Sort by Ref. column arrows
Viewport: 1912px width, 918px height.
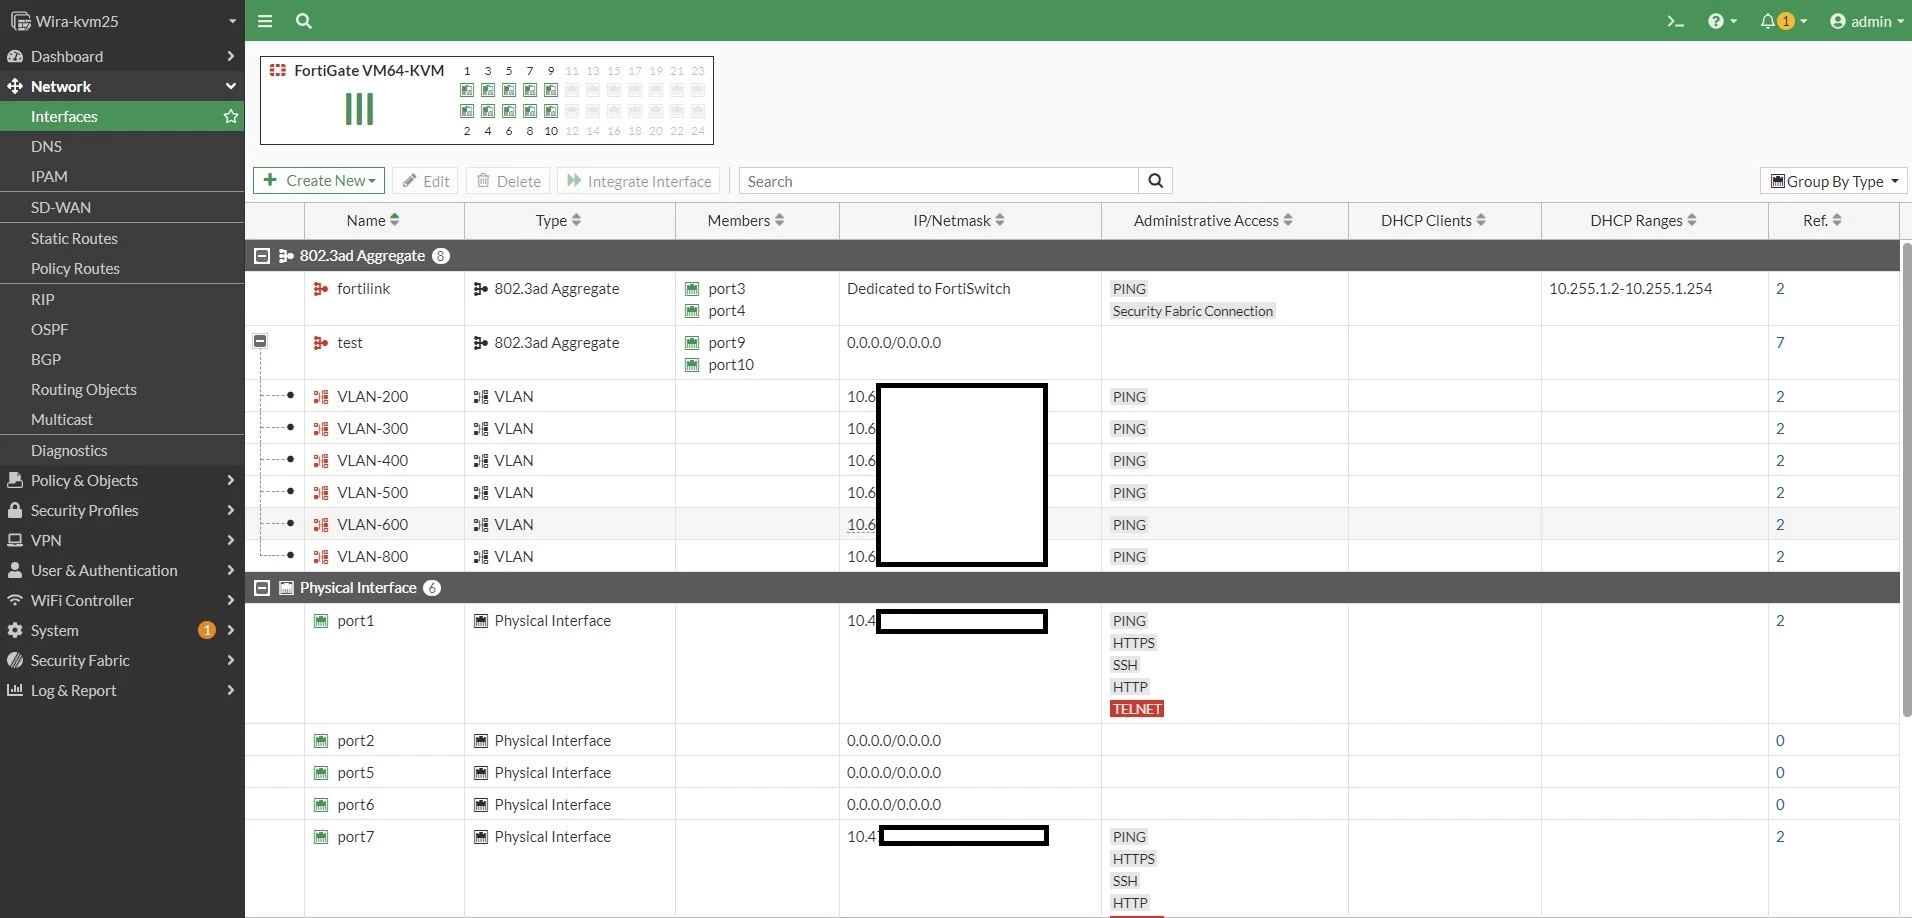(x=1837, y=220)
